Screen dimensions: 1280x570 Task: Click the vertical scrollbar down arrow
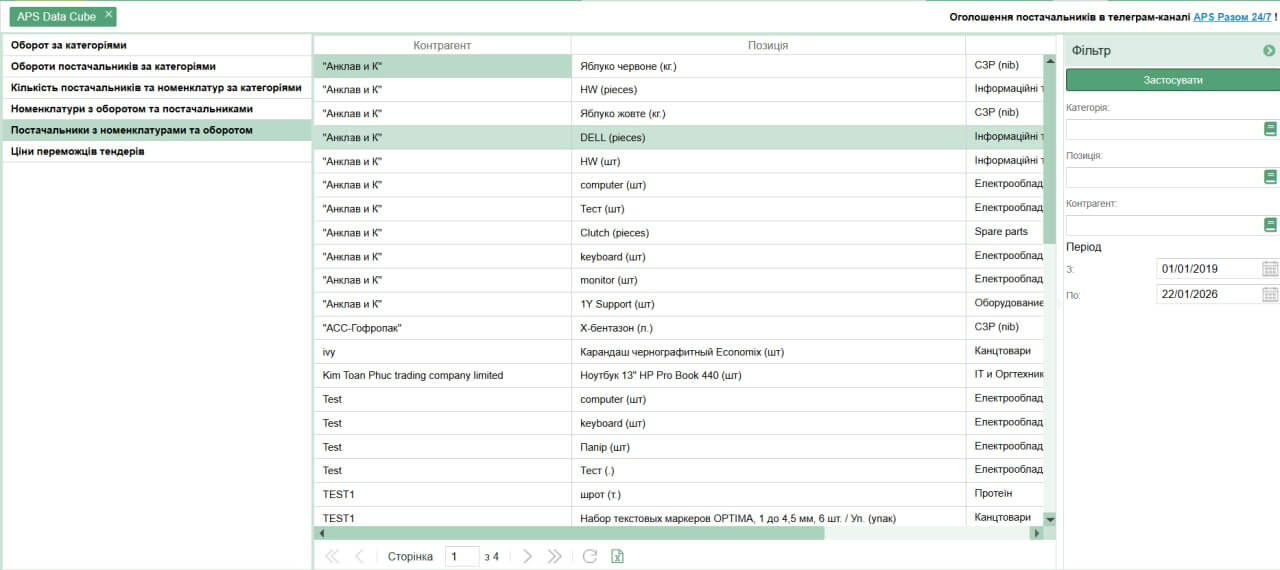[x=1050, y=519]
